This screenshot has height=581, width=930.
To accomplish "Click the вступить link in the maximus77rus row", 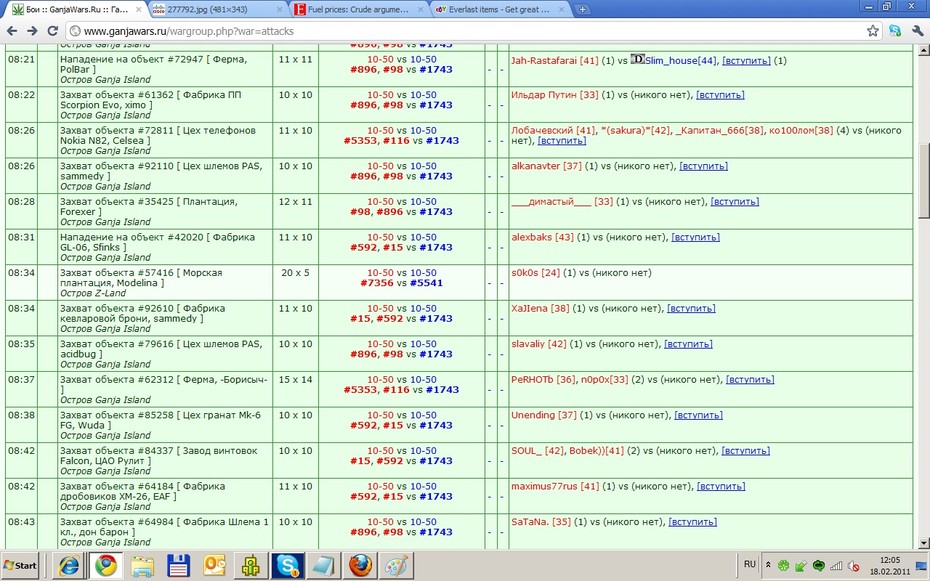I will (x=721, y=486).
